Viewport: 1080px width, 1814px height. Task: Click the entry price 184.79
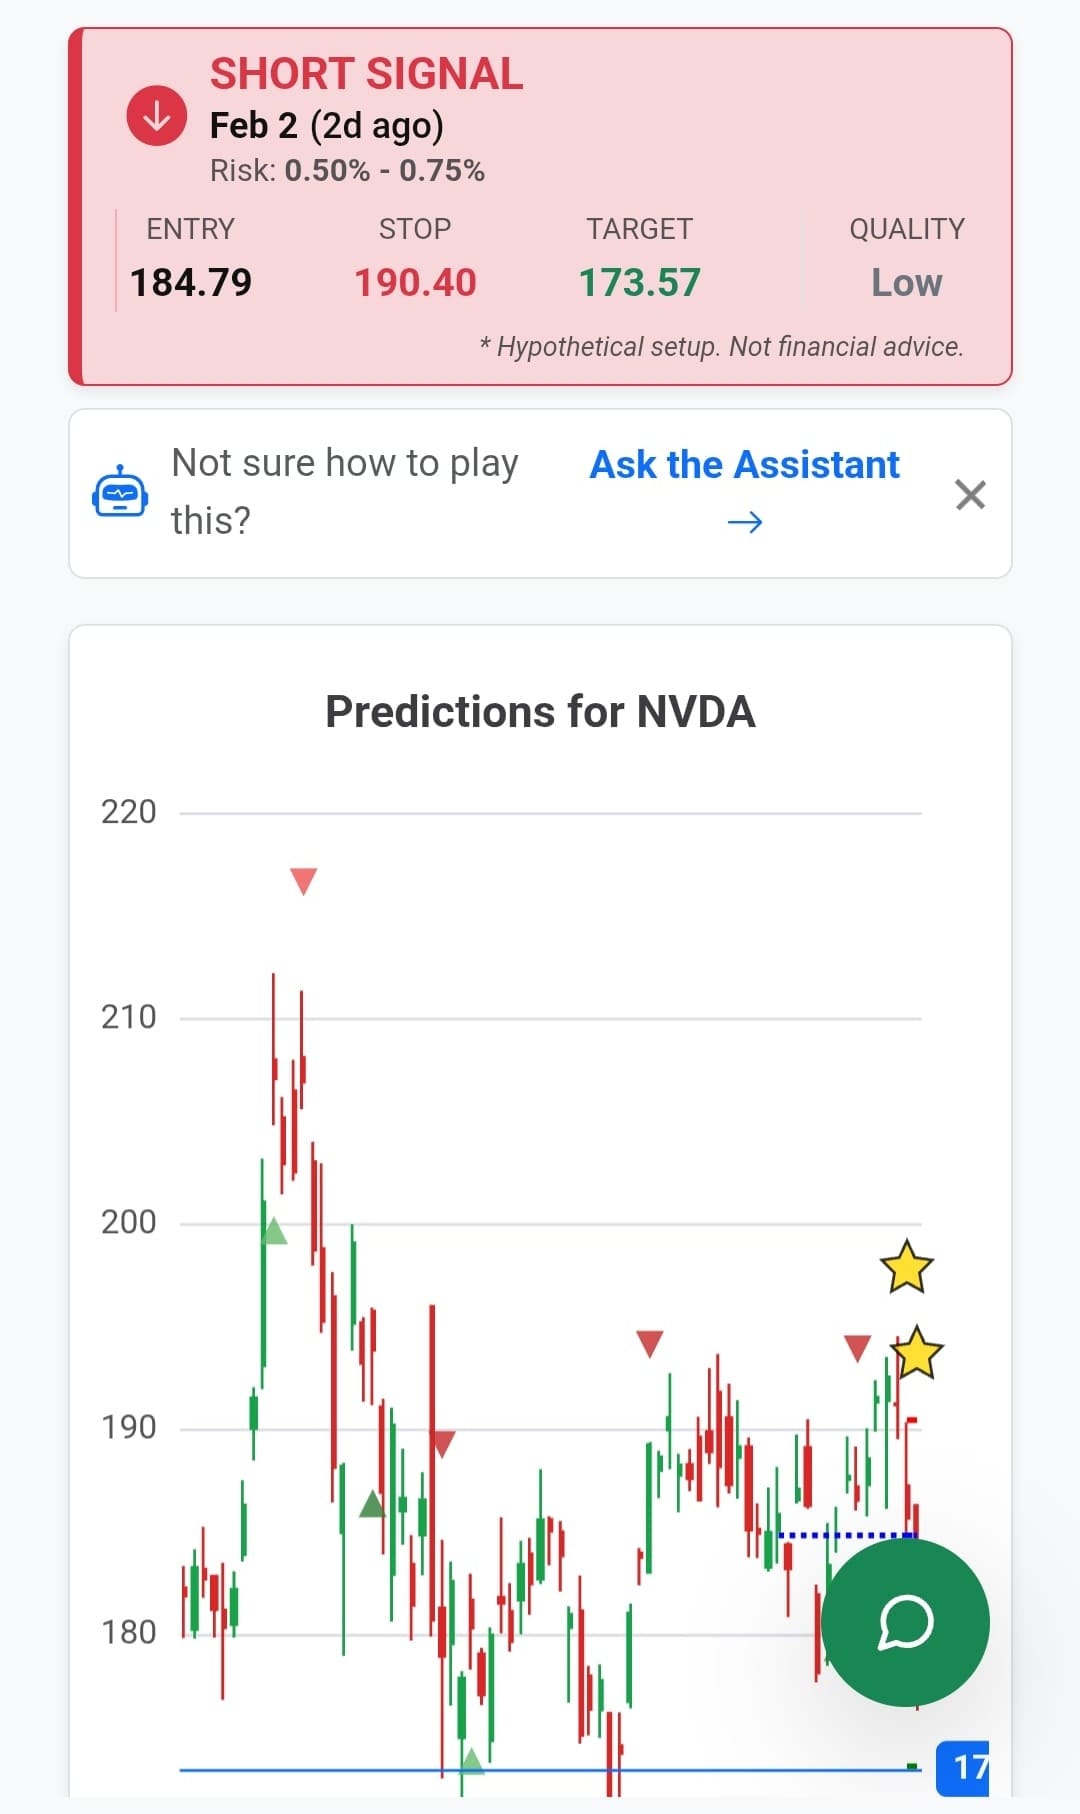point(191,283)
